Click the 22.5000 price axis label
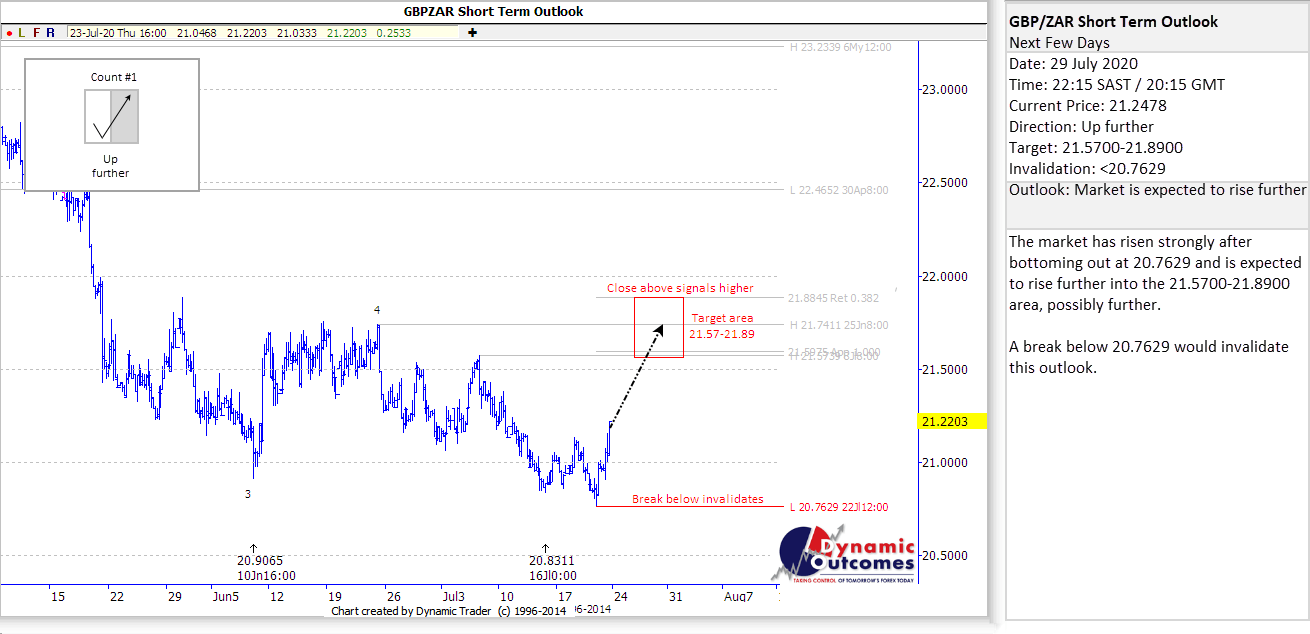The height and width of the screenshot is (634, 1310). (x=944, y=183)
